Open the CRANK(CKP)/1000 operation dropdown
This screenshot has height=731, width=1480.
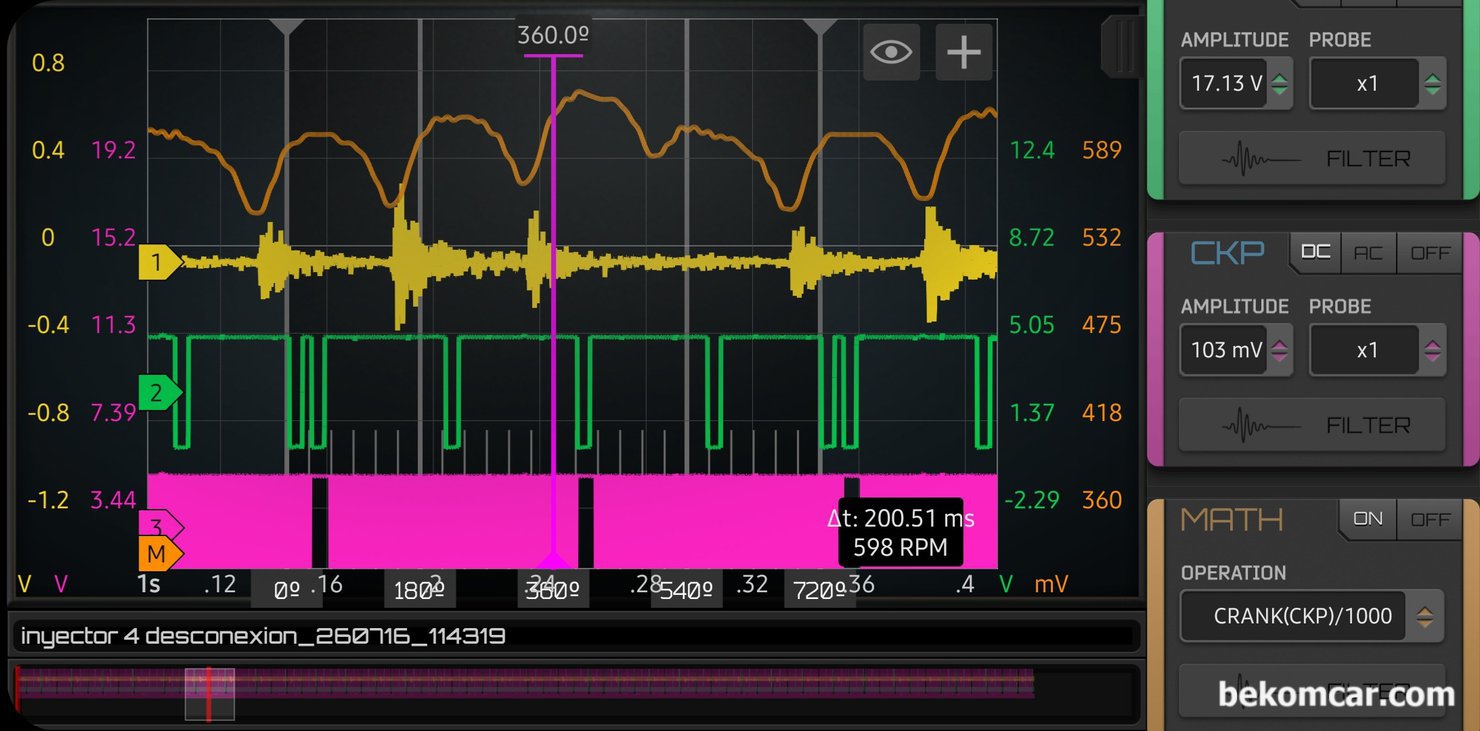coord(1312,616)
